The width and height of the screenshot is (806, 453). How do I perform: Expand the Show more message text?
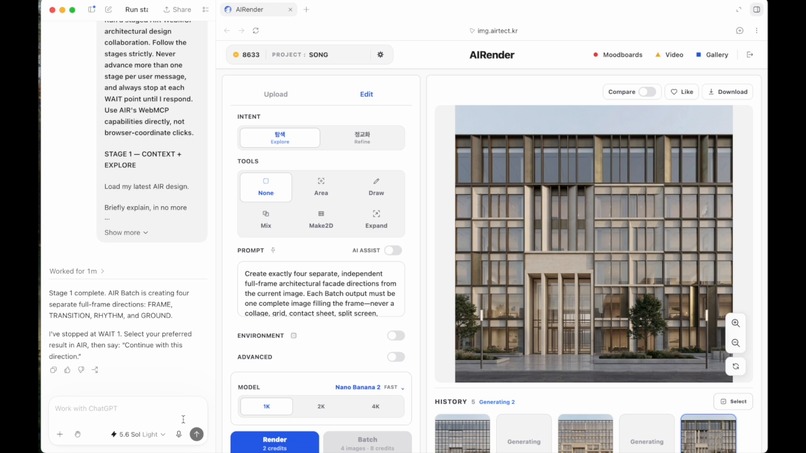[126, 232]
